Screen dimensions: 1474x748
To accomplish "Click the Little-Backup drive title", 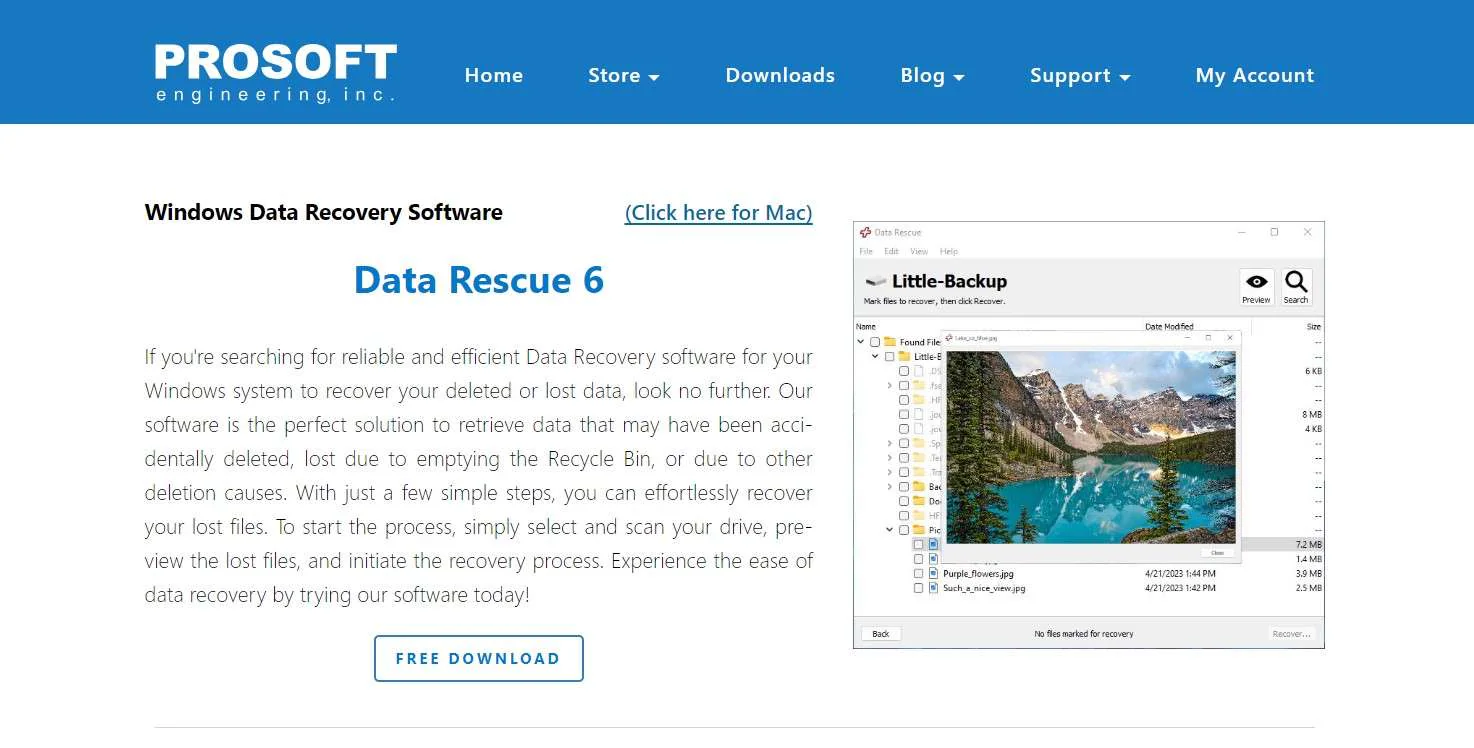I will pos(949,282).
